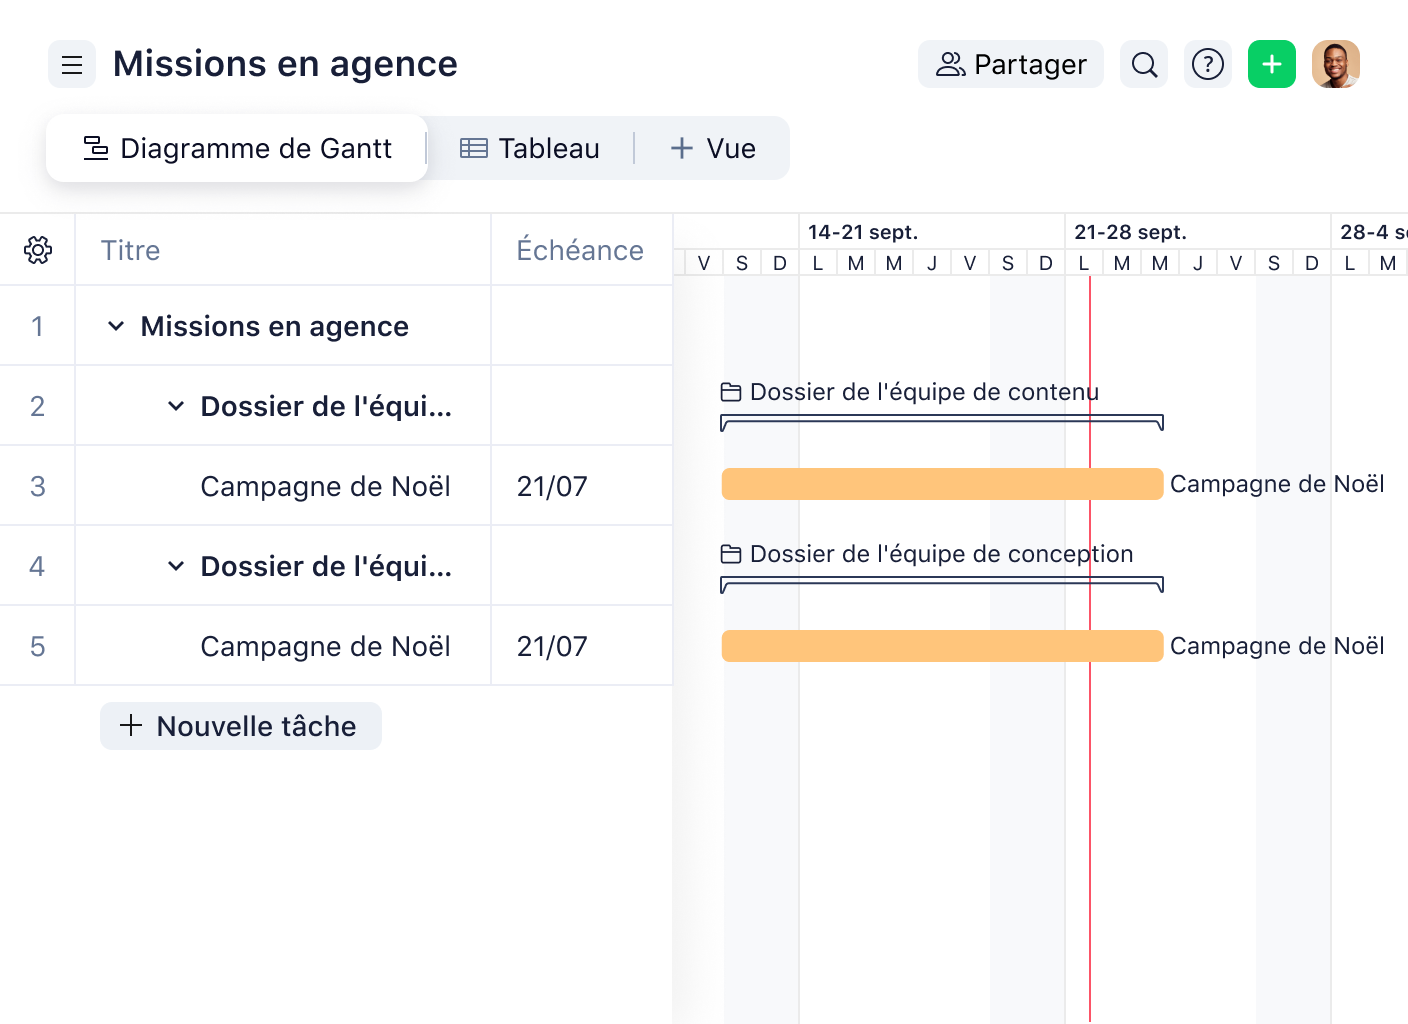Screen dimensions: 1408x1024
Task: Click the folder icon for équipe de contenu
Action: 731,392
